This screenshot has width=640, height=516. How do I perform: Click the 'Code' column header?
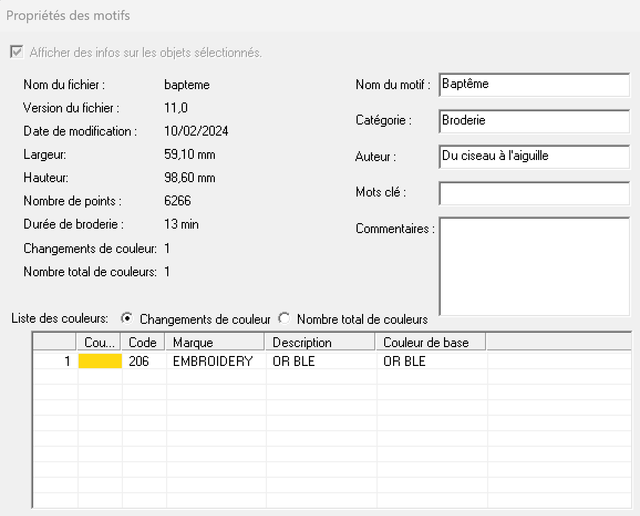tap(144, 343)
